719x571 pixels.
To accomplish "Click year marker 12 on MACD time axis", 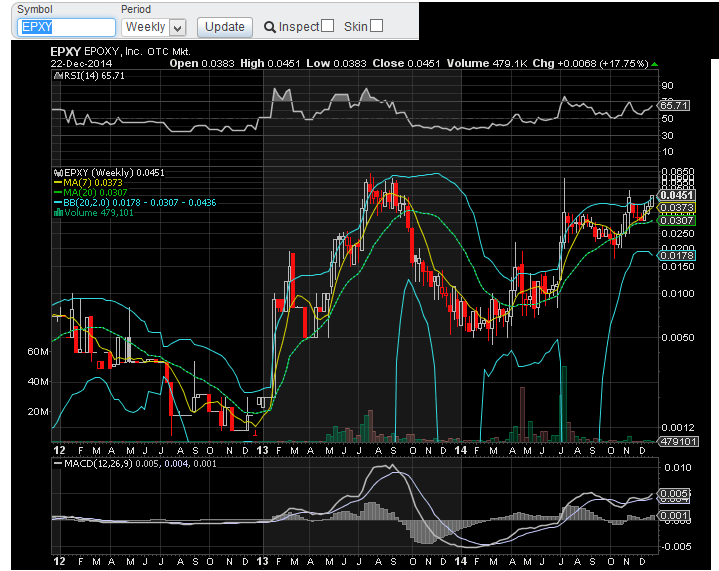I will 59,561.
